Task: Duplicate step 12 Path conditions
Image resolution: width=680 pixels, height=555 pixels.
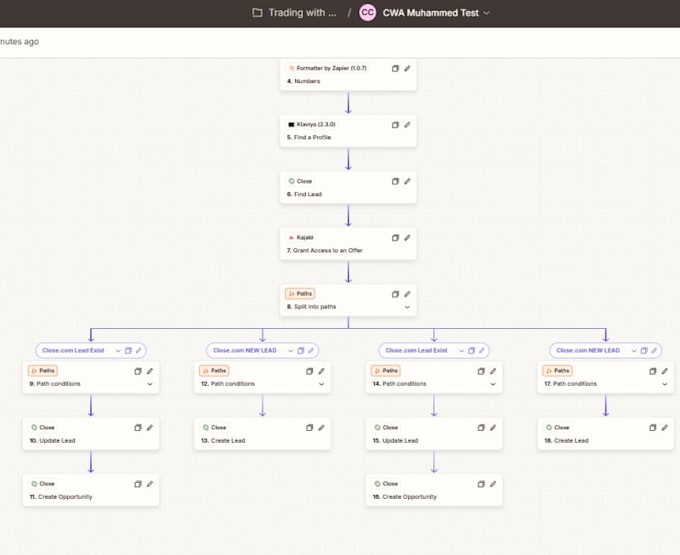Action: [309, 371]
